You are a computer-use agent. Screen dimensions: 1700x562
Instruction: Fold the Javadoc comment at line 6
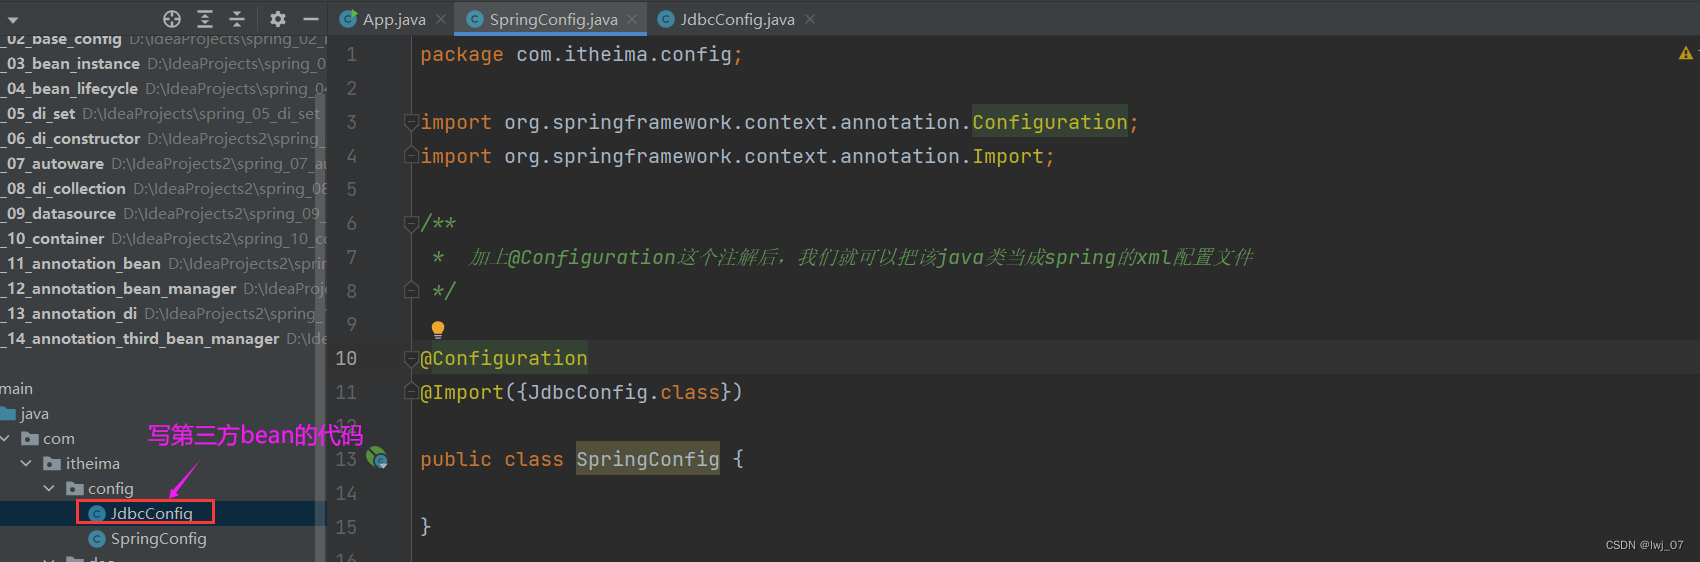pos(411,223)
